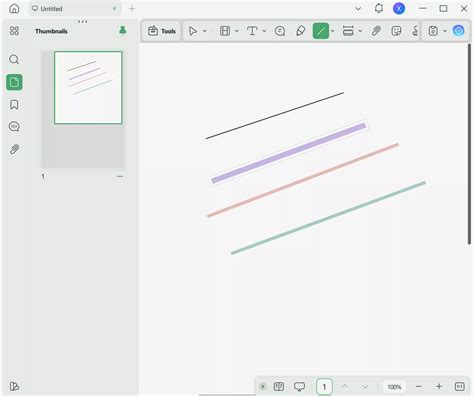This screenshot has width=474, height=396.
Task: Switch to the Untitled document tab
Action: pos(74,9)
